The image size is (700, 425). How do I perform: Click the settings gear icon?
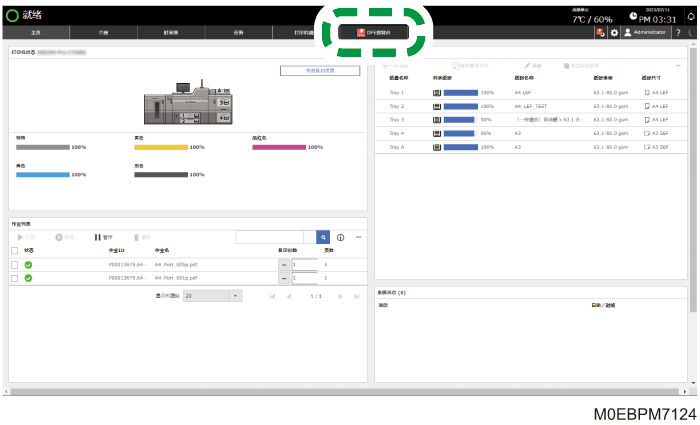(x=614, y=32)
